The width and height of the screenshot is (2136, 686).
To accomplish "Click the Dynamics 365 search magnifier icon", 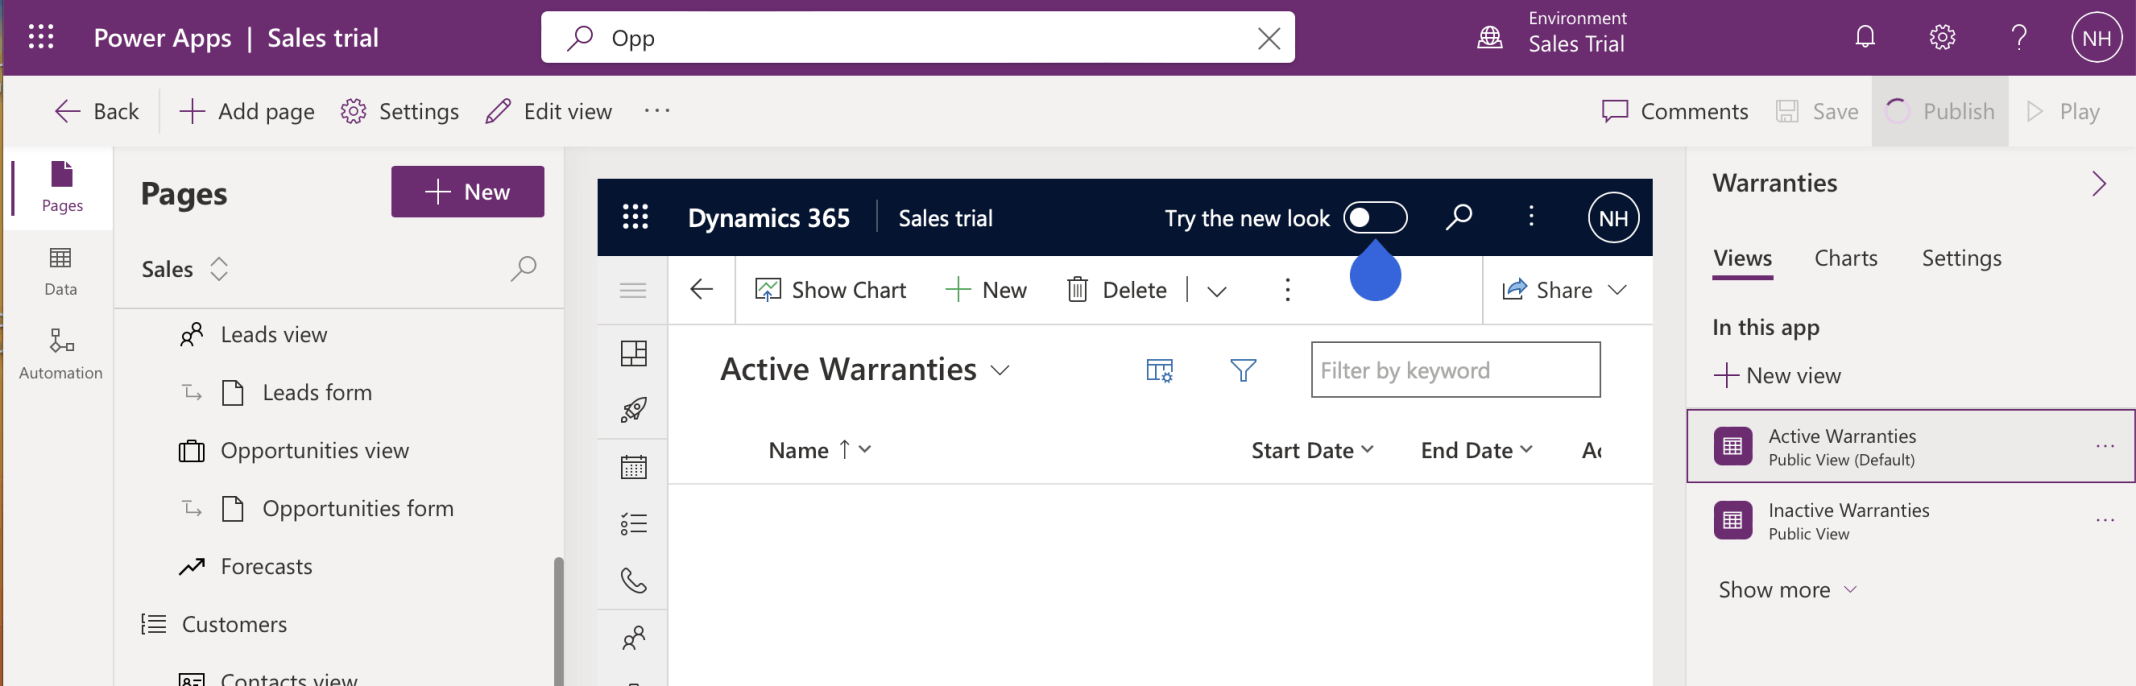I will point(1459,217).
